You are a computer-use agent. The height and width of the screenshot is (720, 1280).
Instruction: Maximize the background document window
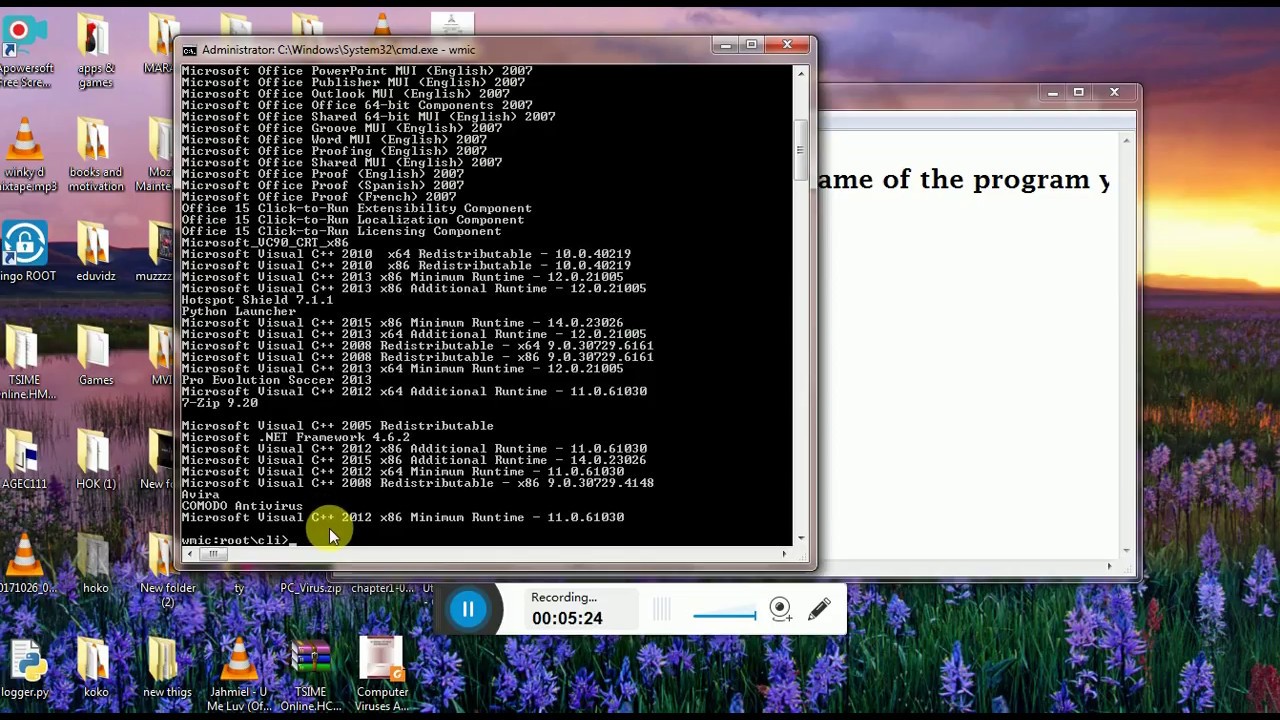coord(1078,93)
